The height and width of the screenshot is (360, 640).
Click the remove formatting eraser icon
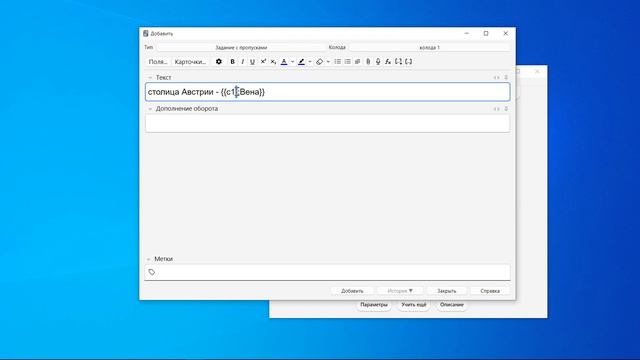(x=320, y=62)
